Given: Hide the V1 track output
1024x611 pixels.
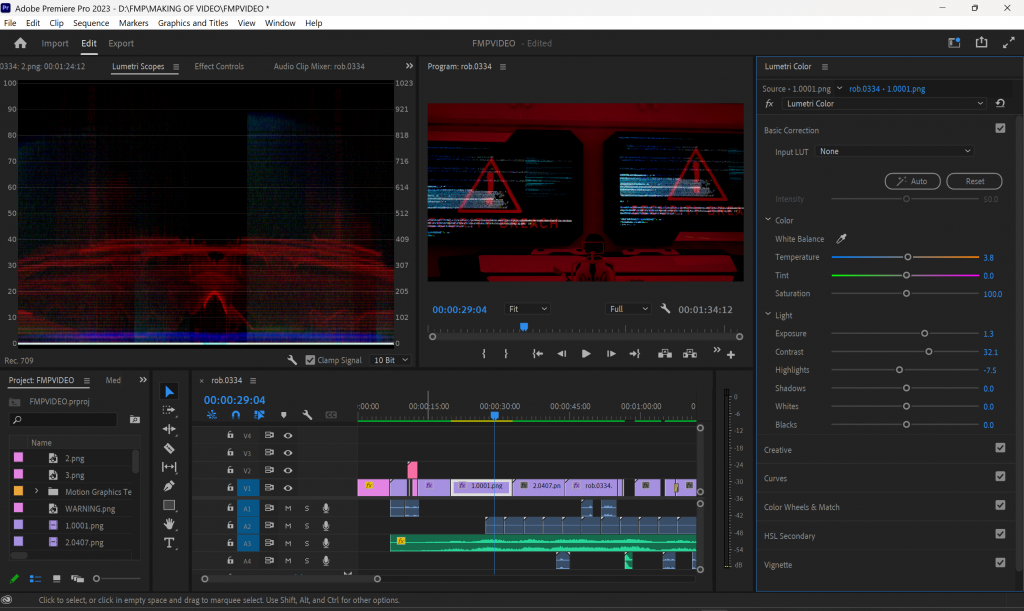Looking at the screenshot, I should pos(288,488).
